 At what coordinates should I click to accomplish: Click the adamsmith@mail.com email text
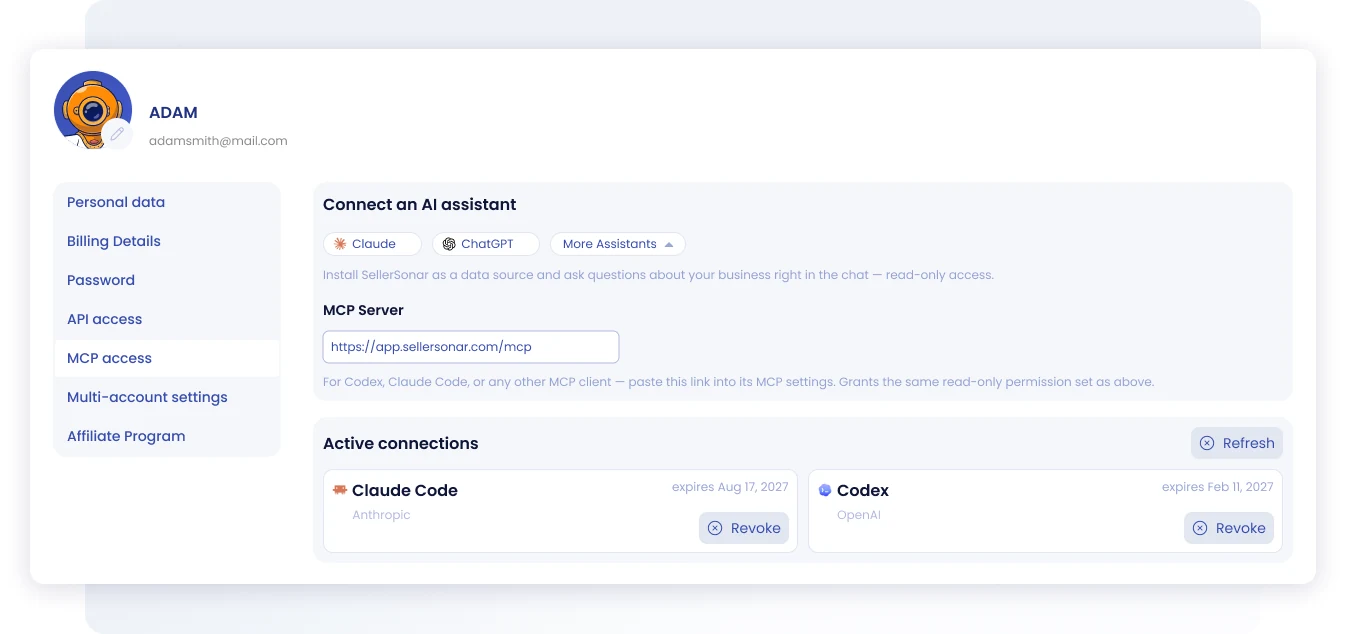[218, 141]
